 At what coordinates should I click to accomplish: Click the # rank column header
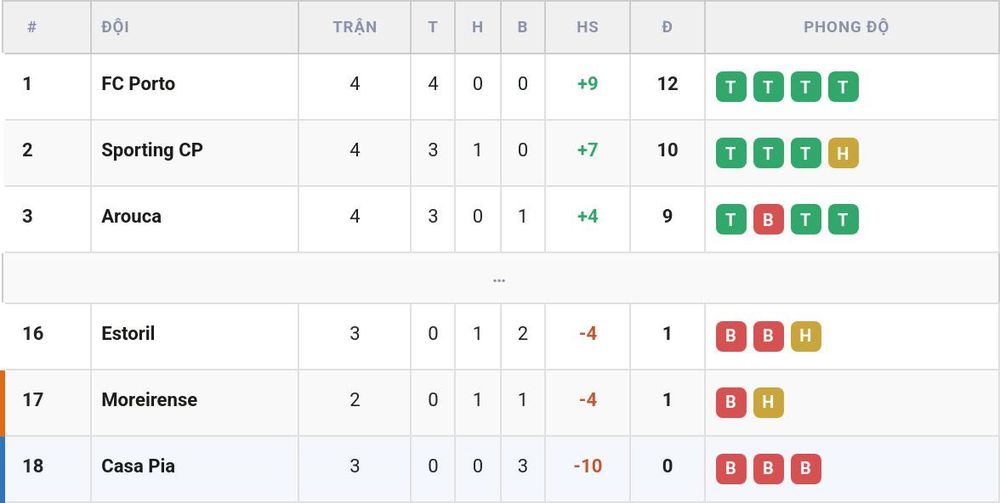pos(32,27)
